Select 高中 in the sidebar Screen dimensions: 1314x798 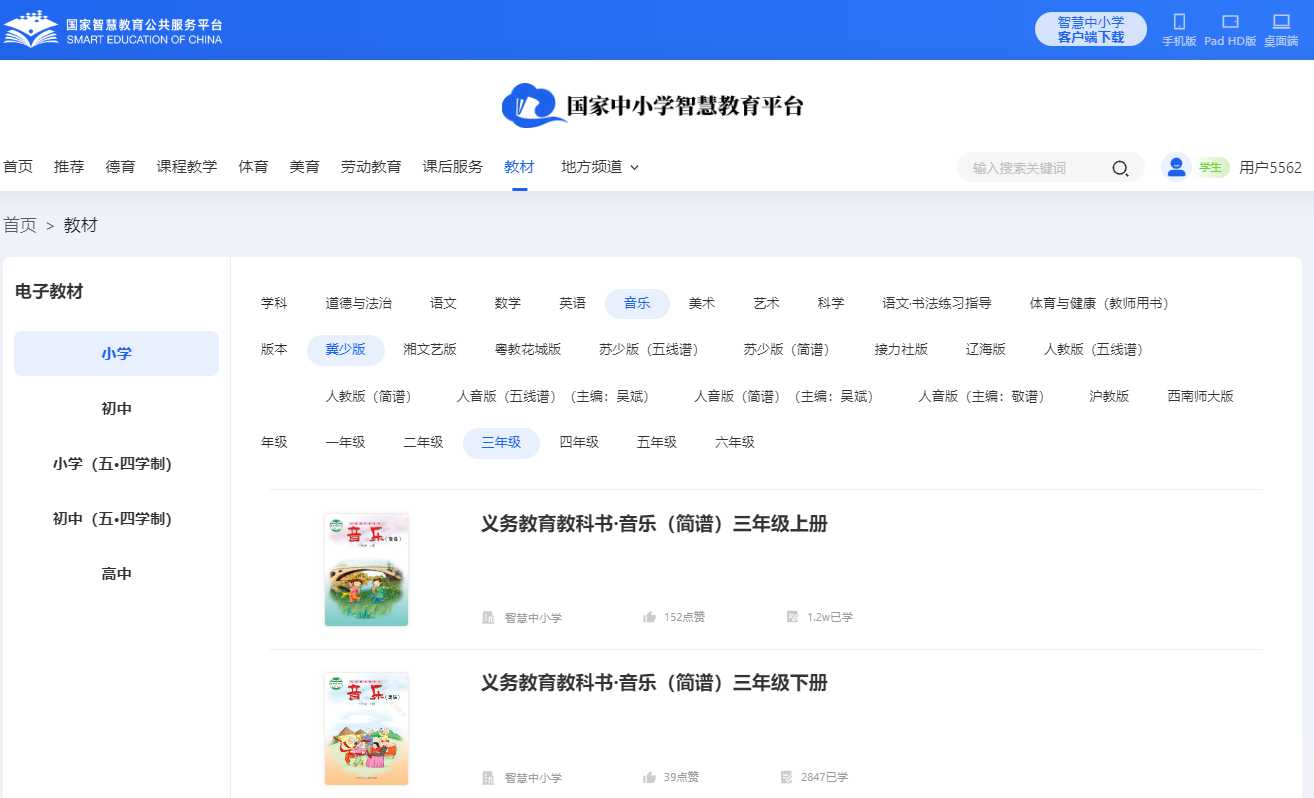point(116,574)
